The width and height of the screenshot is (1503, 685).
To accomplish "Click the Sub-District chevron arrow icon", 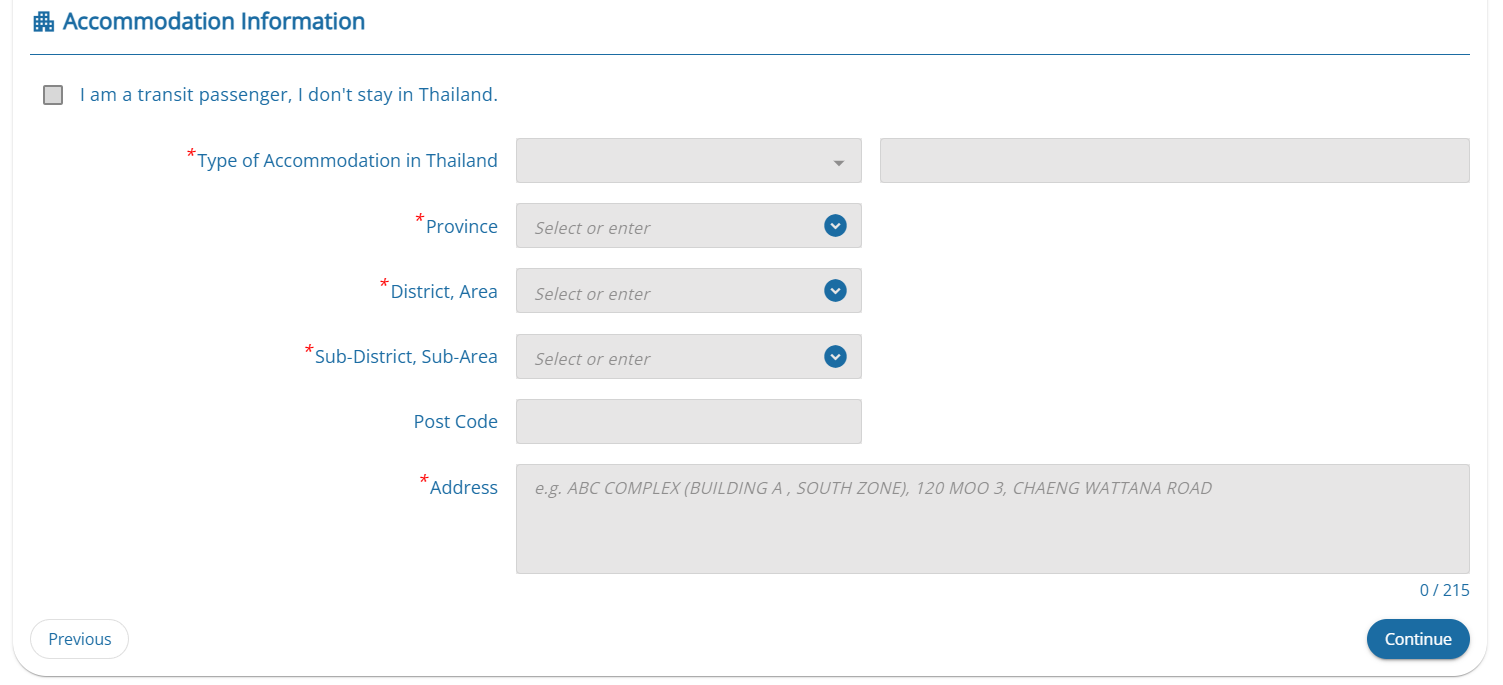I will click(x=834, y=356).
